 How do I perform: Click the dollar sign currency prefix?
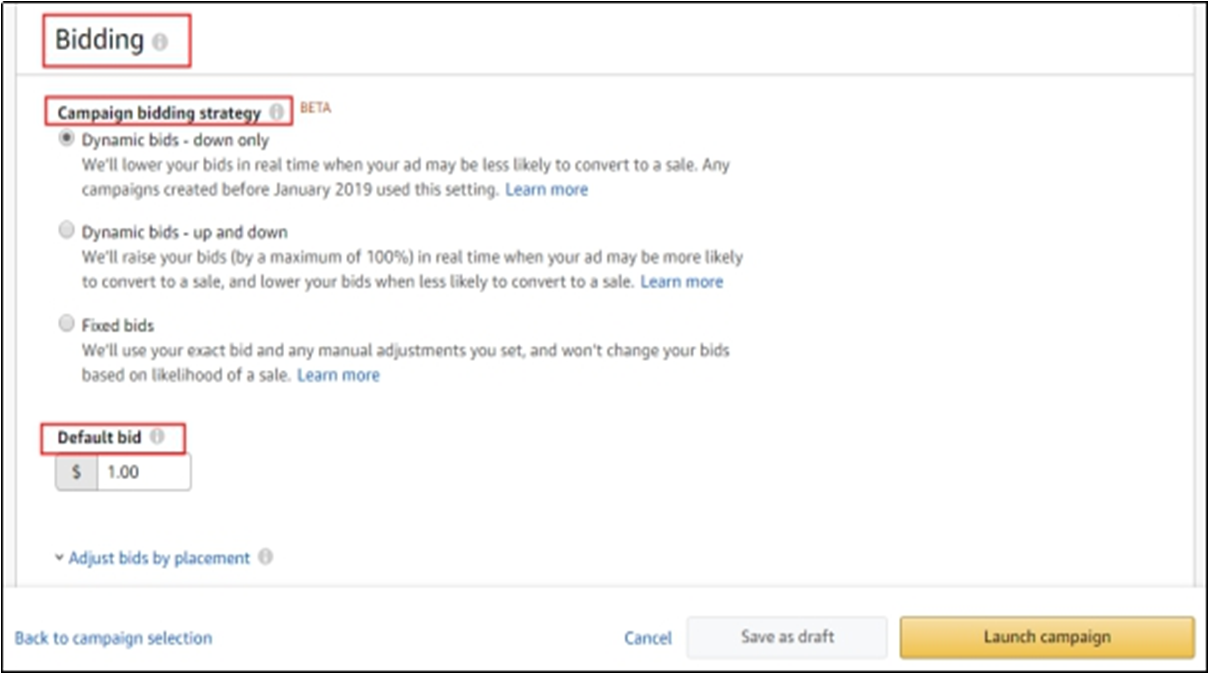77,472
